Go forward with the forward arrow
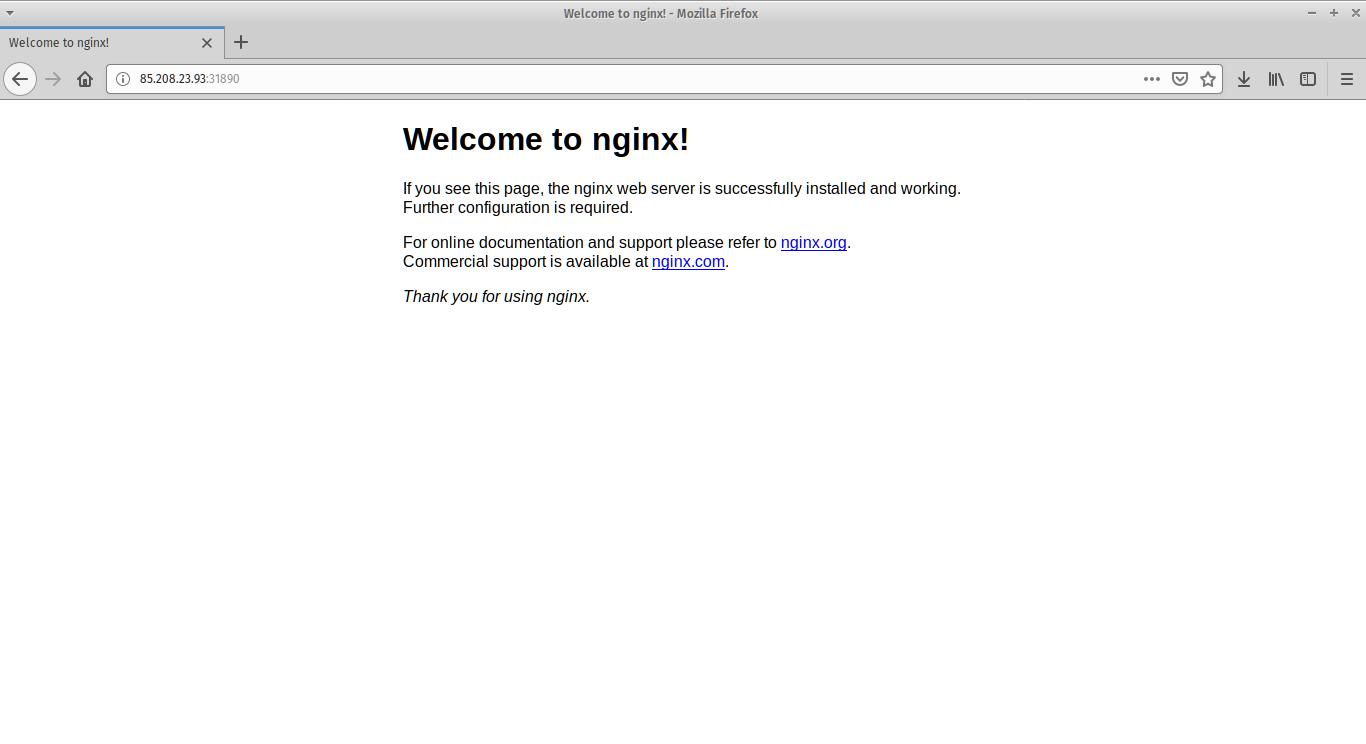 point(54,79)
